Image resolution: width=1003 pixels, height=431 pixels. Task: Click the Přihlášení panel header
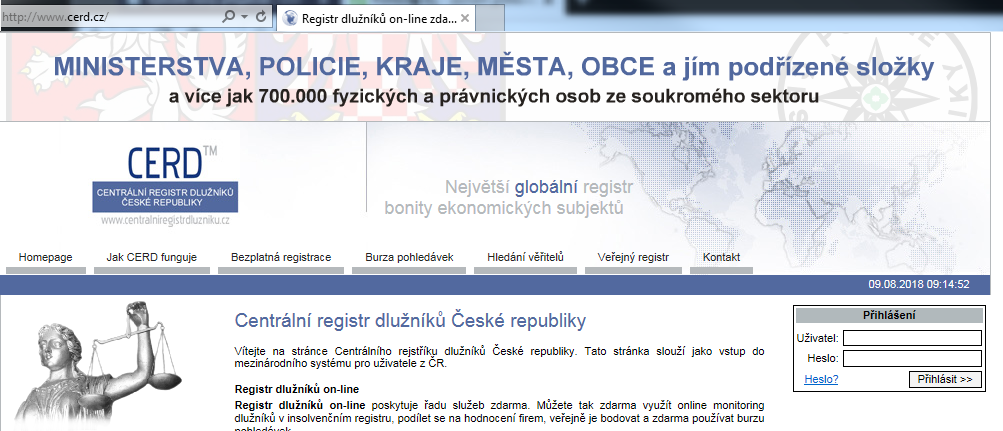[889, 315]
